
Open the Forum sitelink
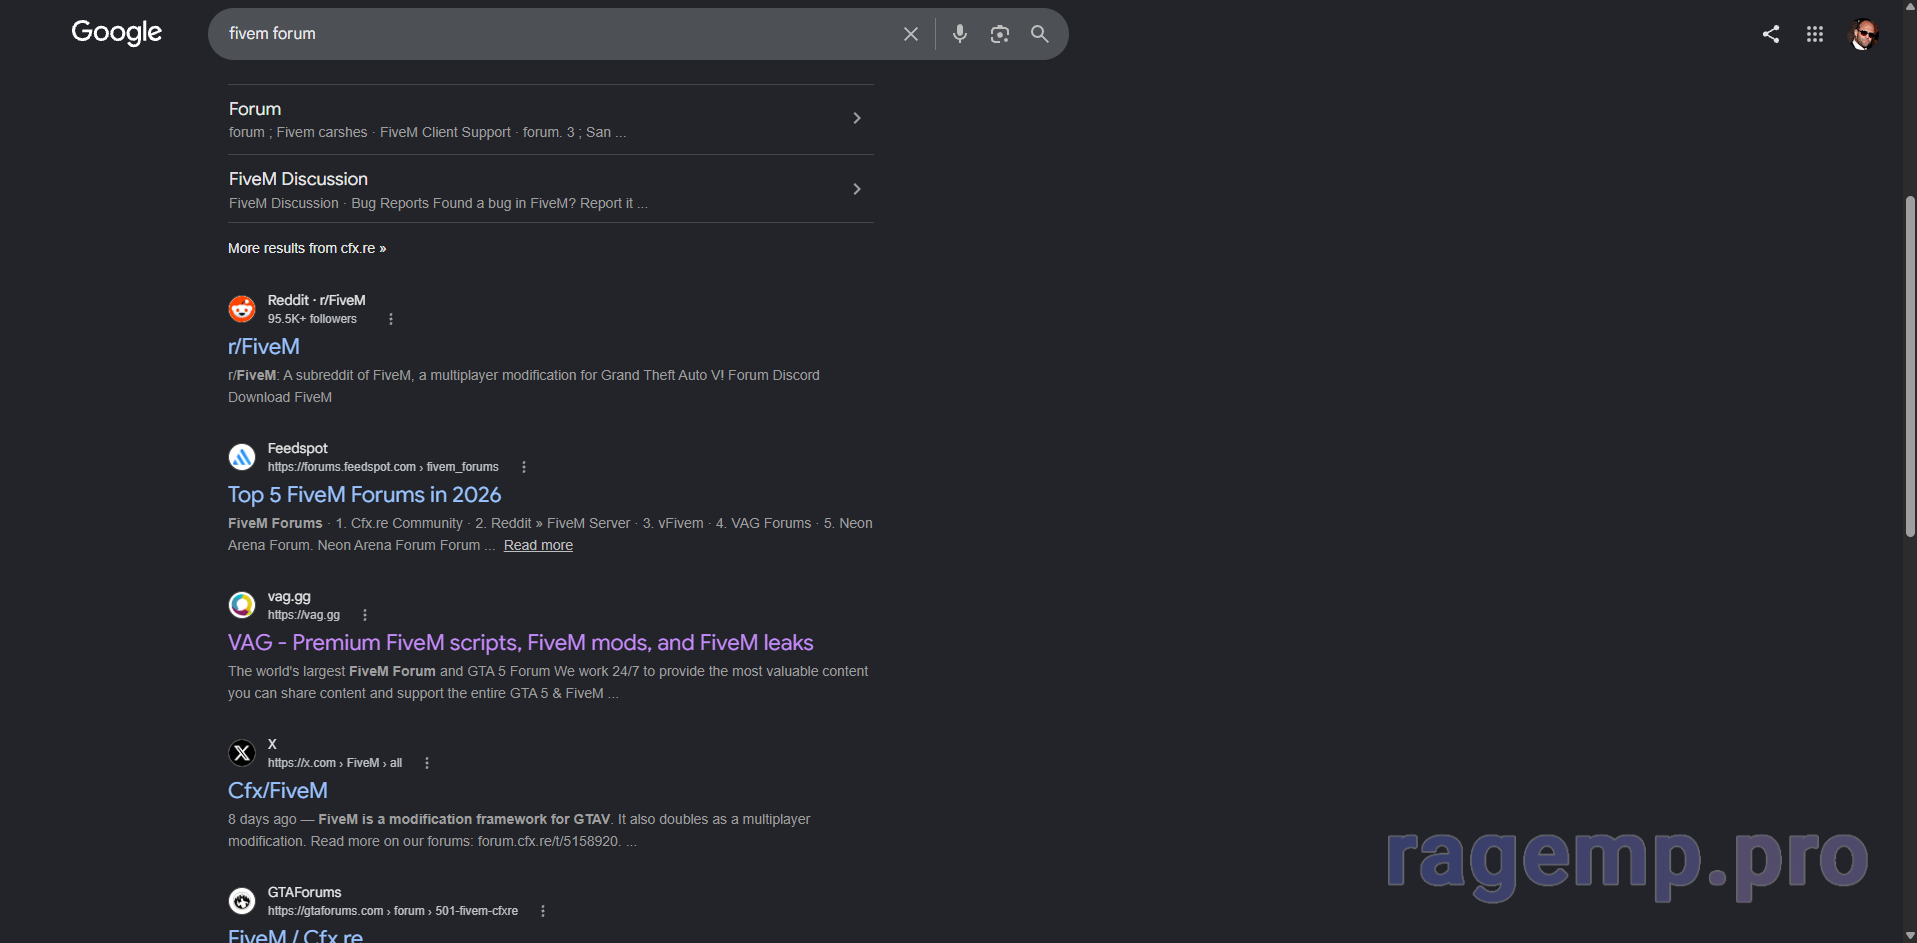click(255, 109)
